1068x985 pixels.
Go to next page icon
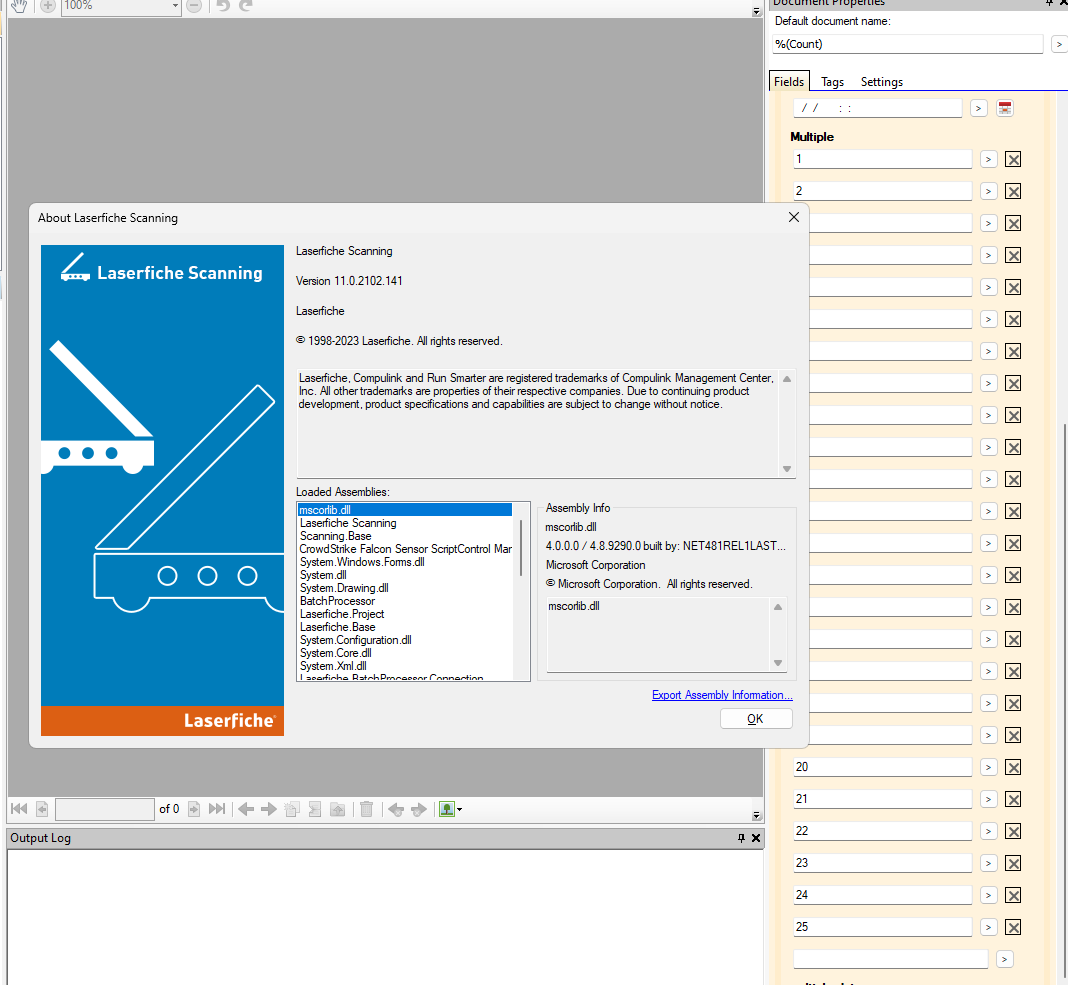[194, 809]
